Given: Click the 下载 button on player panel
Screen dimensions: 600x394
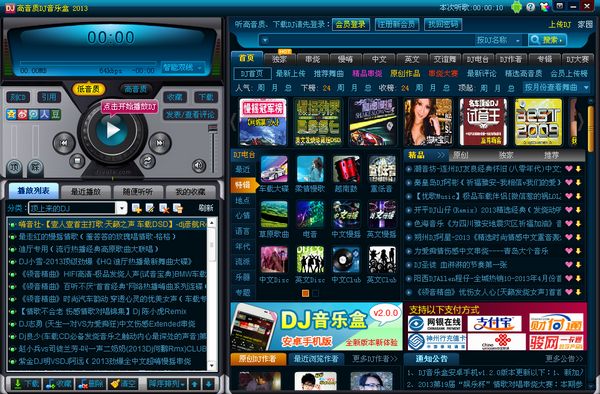Looking at the screenshot, I should 206,97.
